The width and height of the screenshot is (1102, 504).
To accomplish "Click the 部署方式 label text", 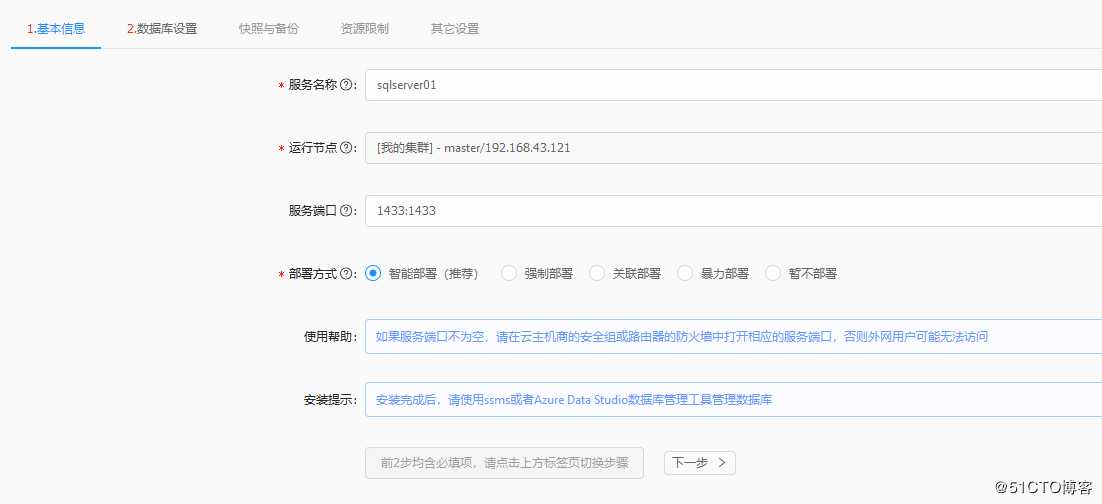I will coord(313,273).
